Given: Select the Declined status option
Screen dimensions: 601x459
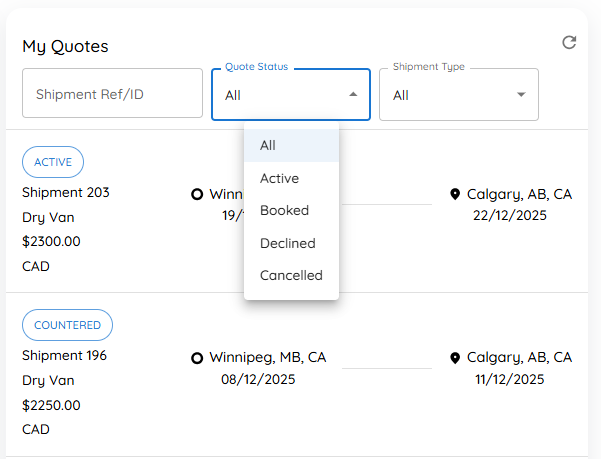Looking at the screenshot, I should click(x=291, y=243).
